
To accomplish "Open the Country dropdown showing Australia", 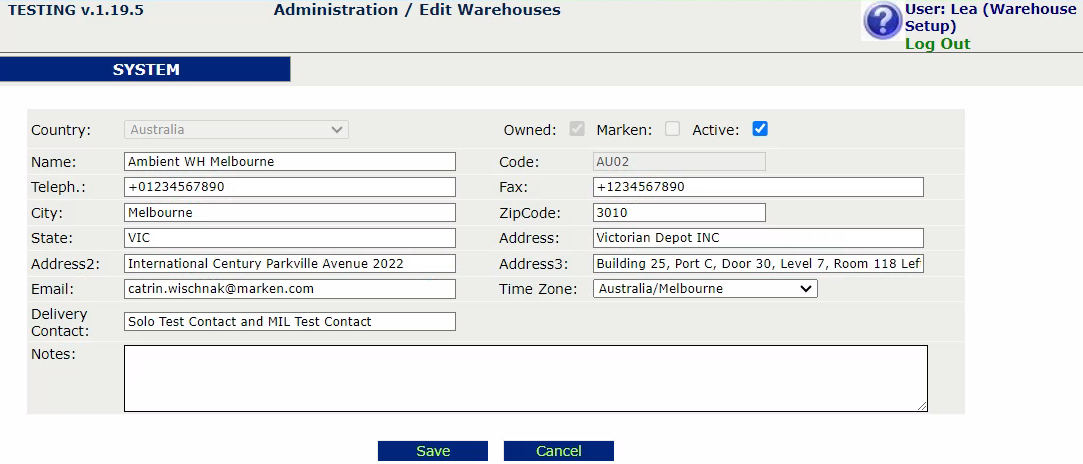I will point(236,130).
